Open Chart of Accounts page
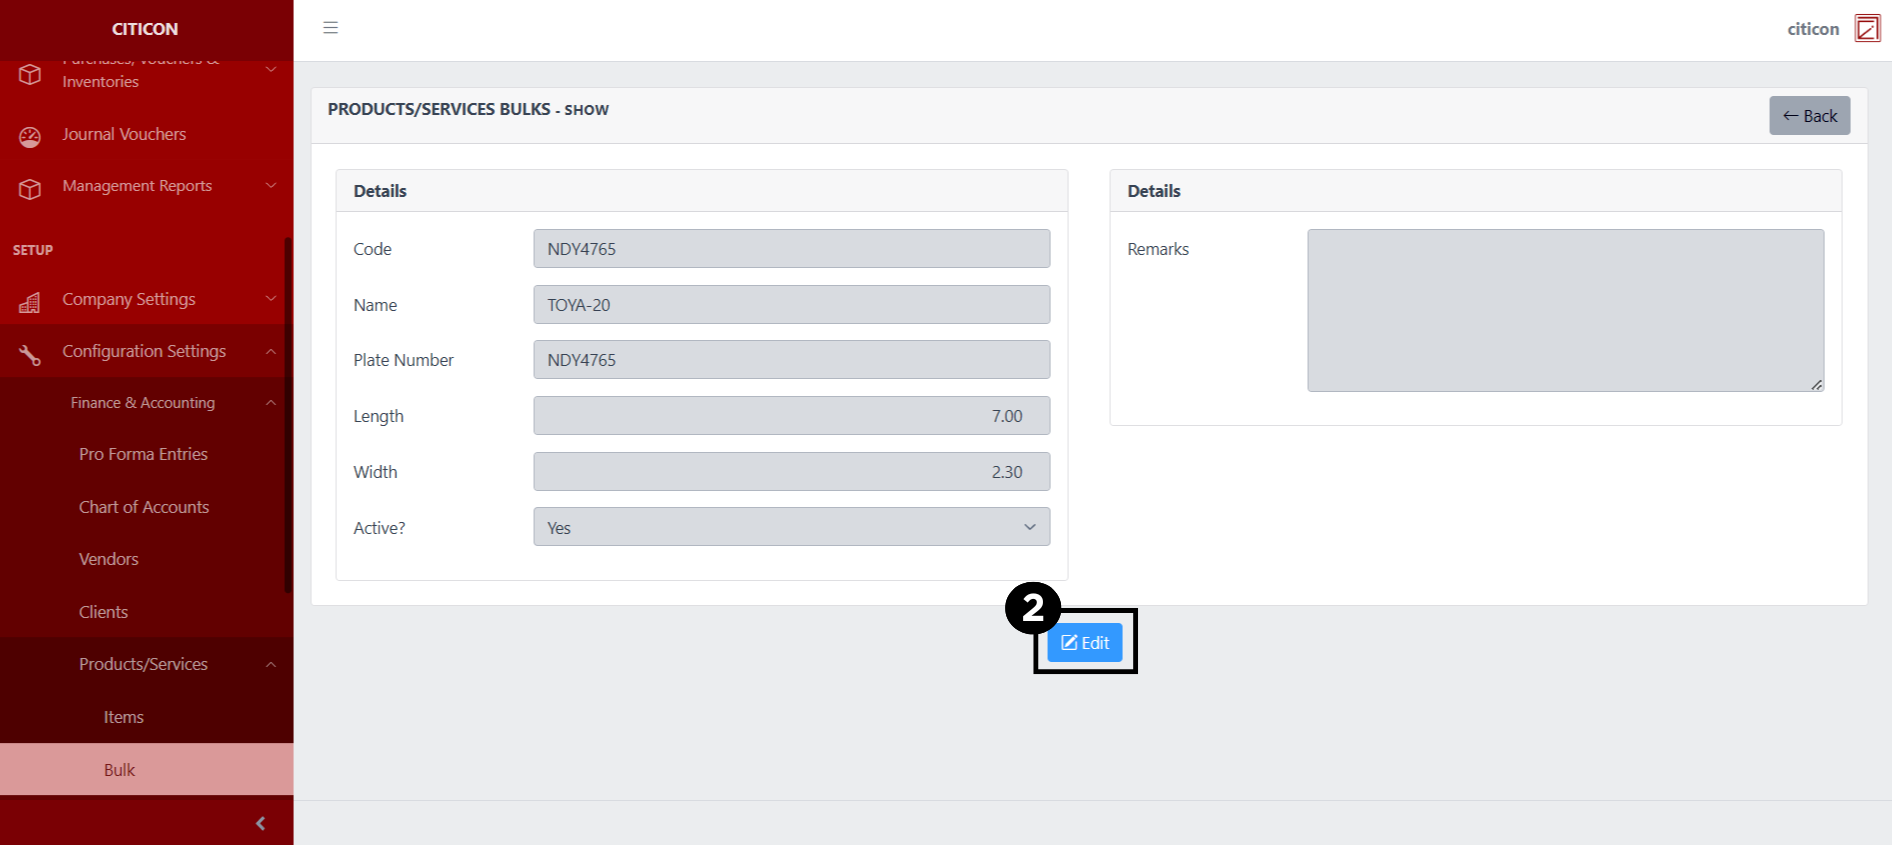1892x845 pixels. pos(144,507)
